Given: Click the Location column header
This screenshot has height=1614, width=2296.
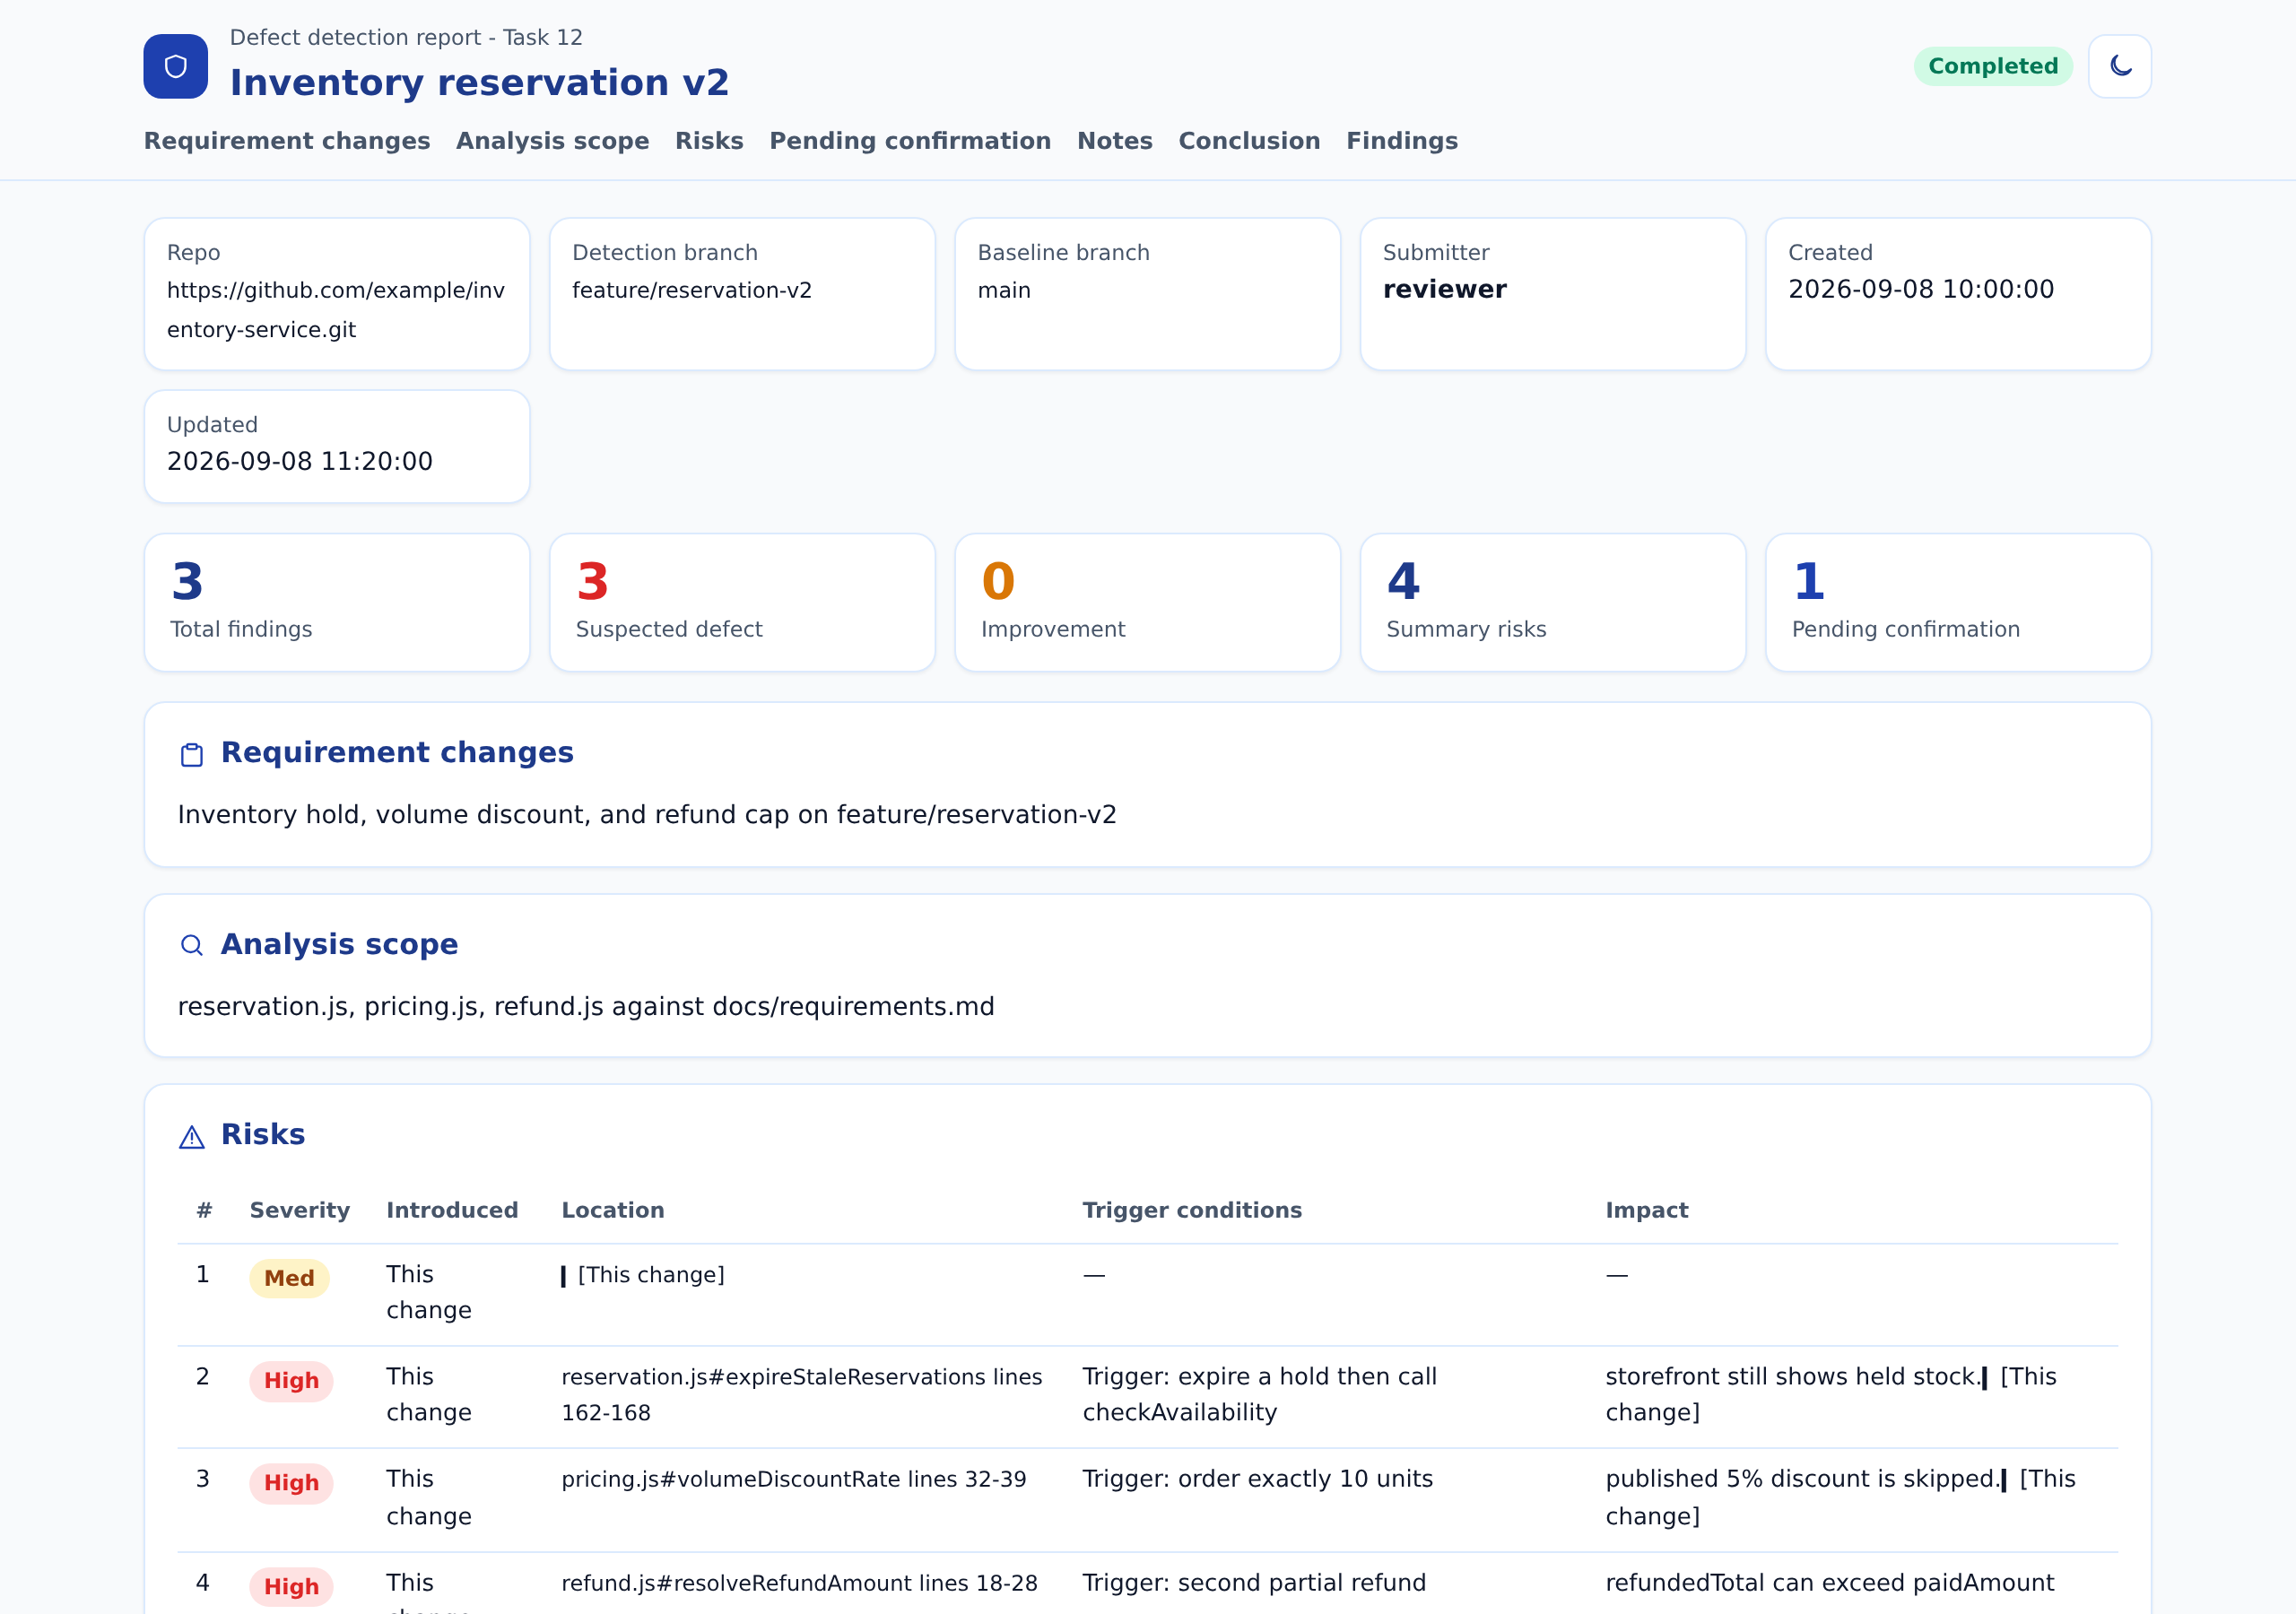Looking at the screenshot, I should [613, 1210].
